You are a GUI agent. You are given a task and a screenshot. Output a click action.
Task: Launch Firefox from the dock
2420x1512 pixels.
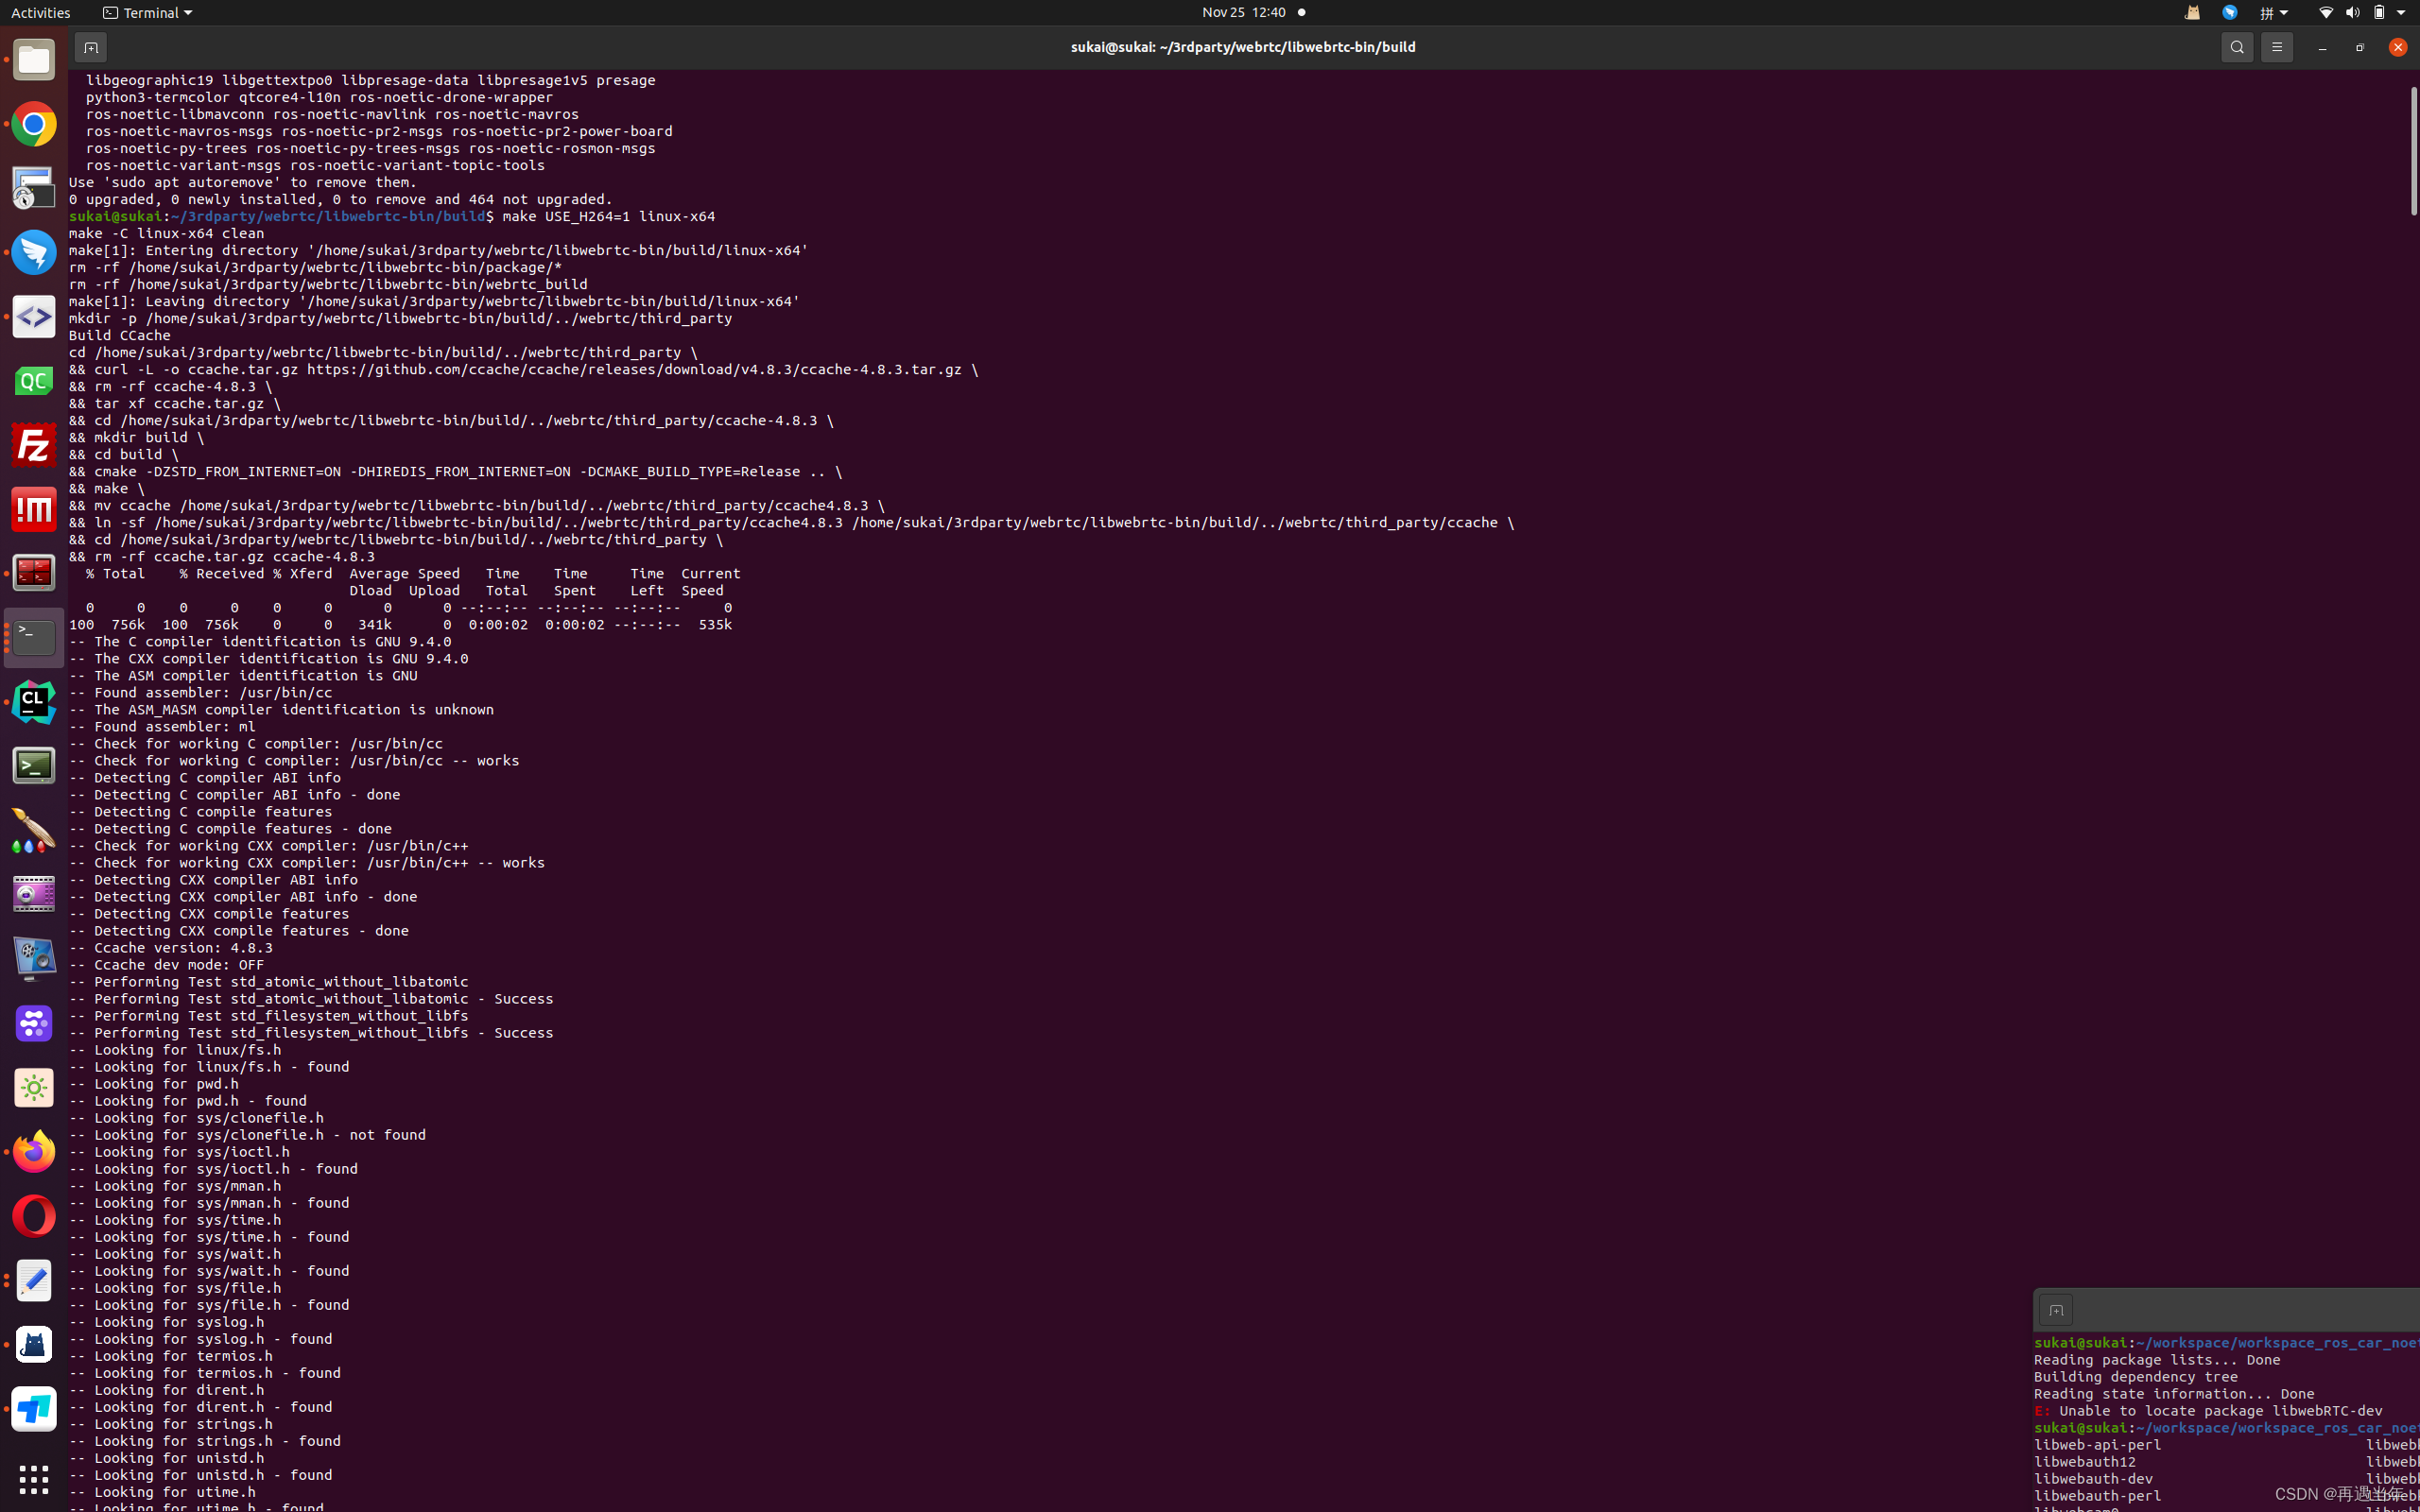pos(33,1151)
